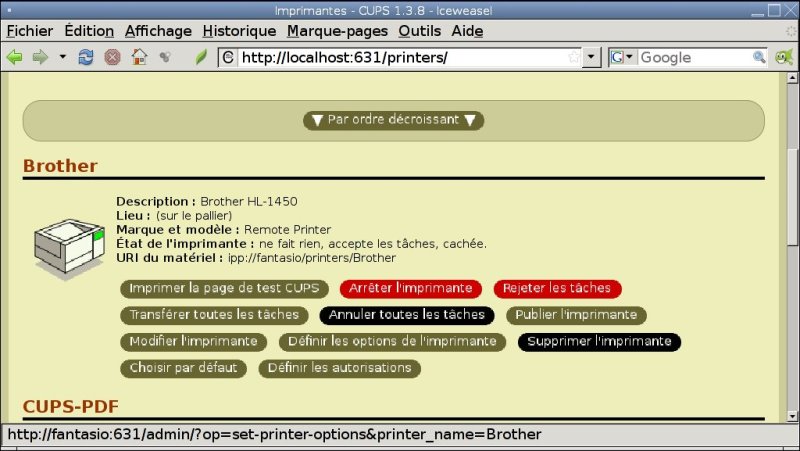800x451 pixels.
Task: Click Définir les options de l'imprimante
Action: tap(392, 341)
